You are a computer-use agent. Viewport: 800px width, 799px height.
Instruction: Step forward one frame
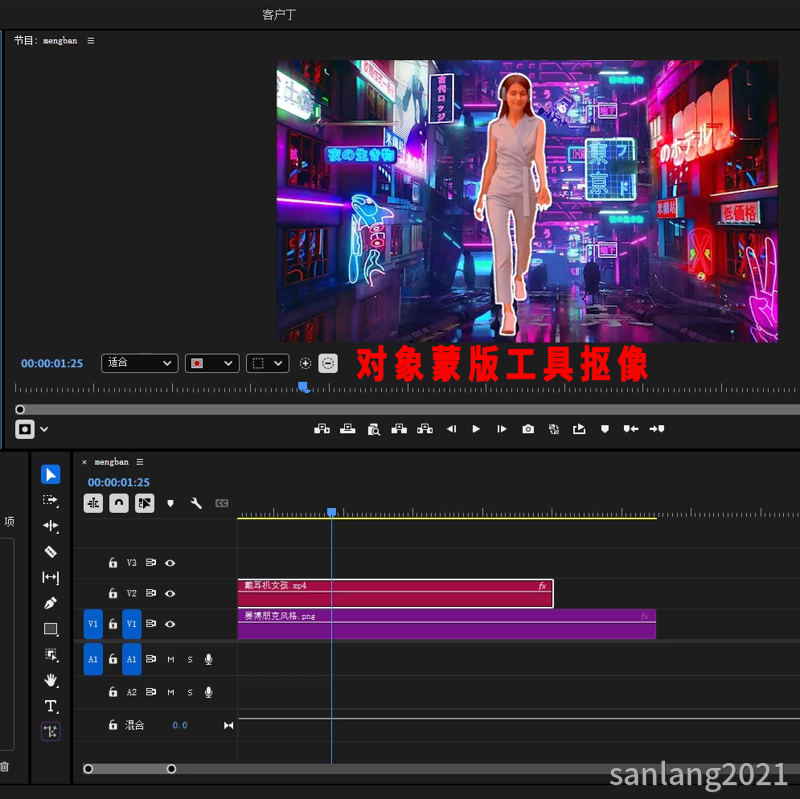point(502,429)
